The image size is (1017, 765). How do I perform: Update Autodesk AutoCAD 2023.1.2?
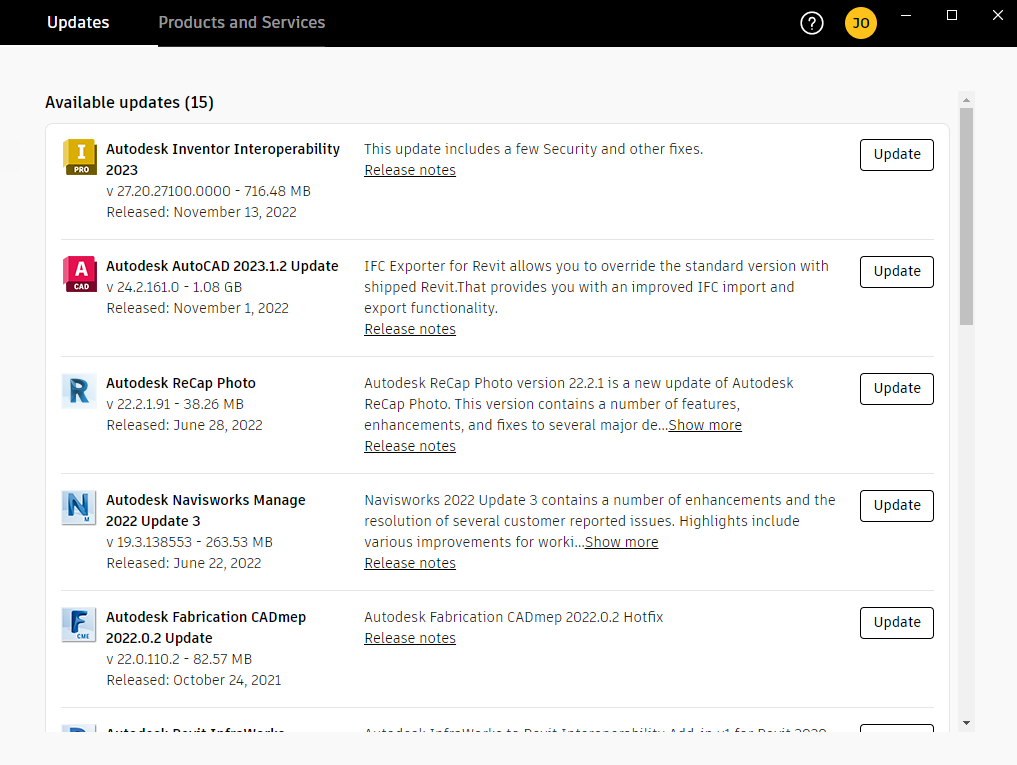pyautogui.click(x=897, y=271)
